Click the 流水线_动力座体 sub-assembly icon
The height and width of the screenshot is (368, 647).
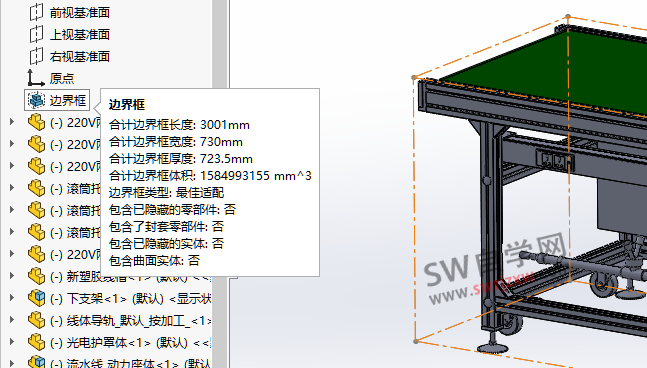click(37, 362)
